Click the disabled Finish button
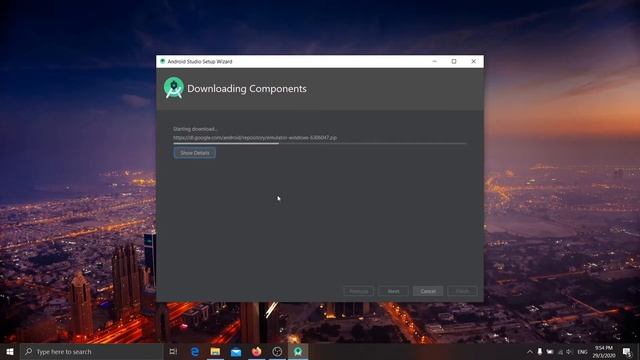This screenshot has width=640, height=360. (462, 291)
